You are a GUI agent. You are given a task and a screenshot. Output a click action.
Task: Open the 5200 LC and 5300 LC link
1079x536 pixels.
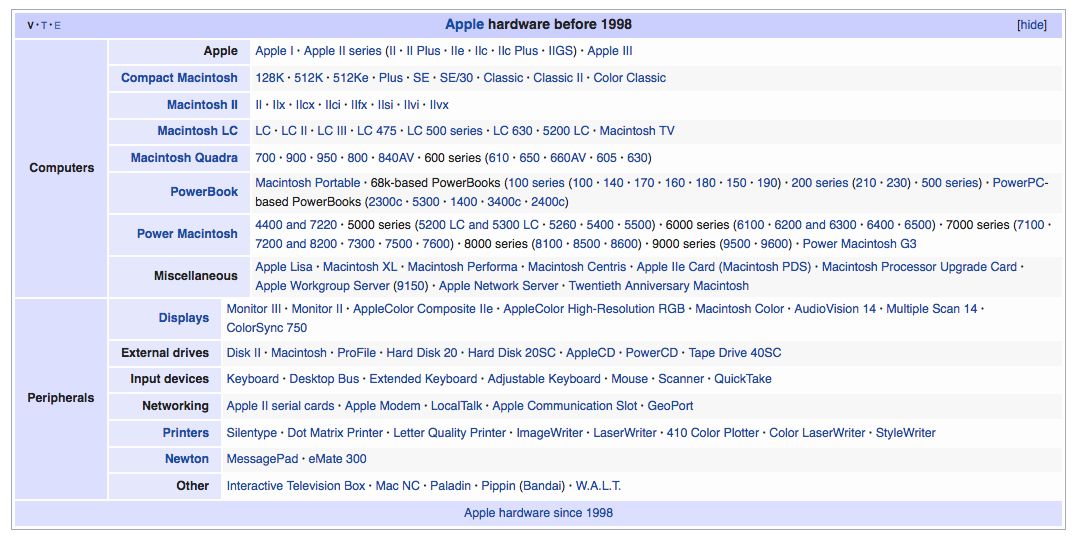click(x=479, y=225)
